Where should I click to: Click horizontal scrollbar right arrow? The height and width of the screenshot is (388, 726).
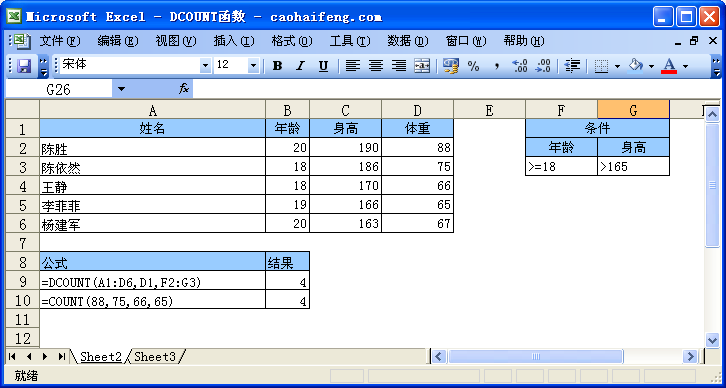(690, 357)
